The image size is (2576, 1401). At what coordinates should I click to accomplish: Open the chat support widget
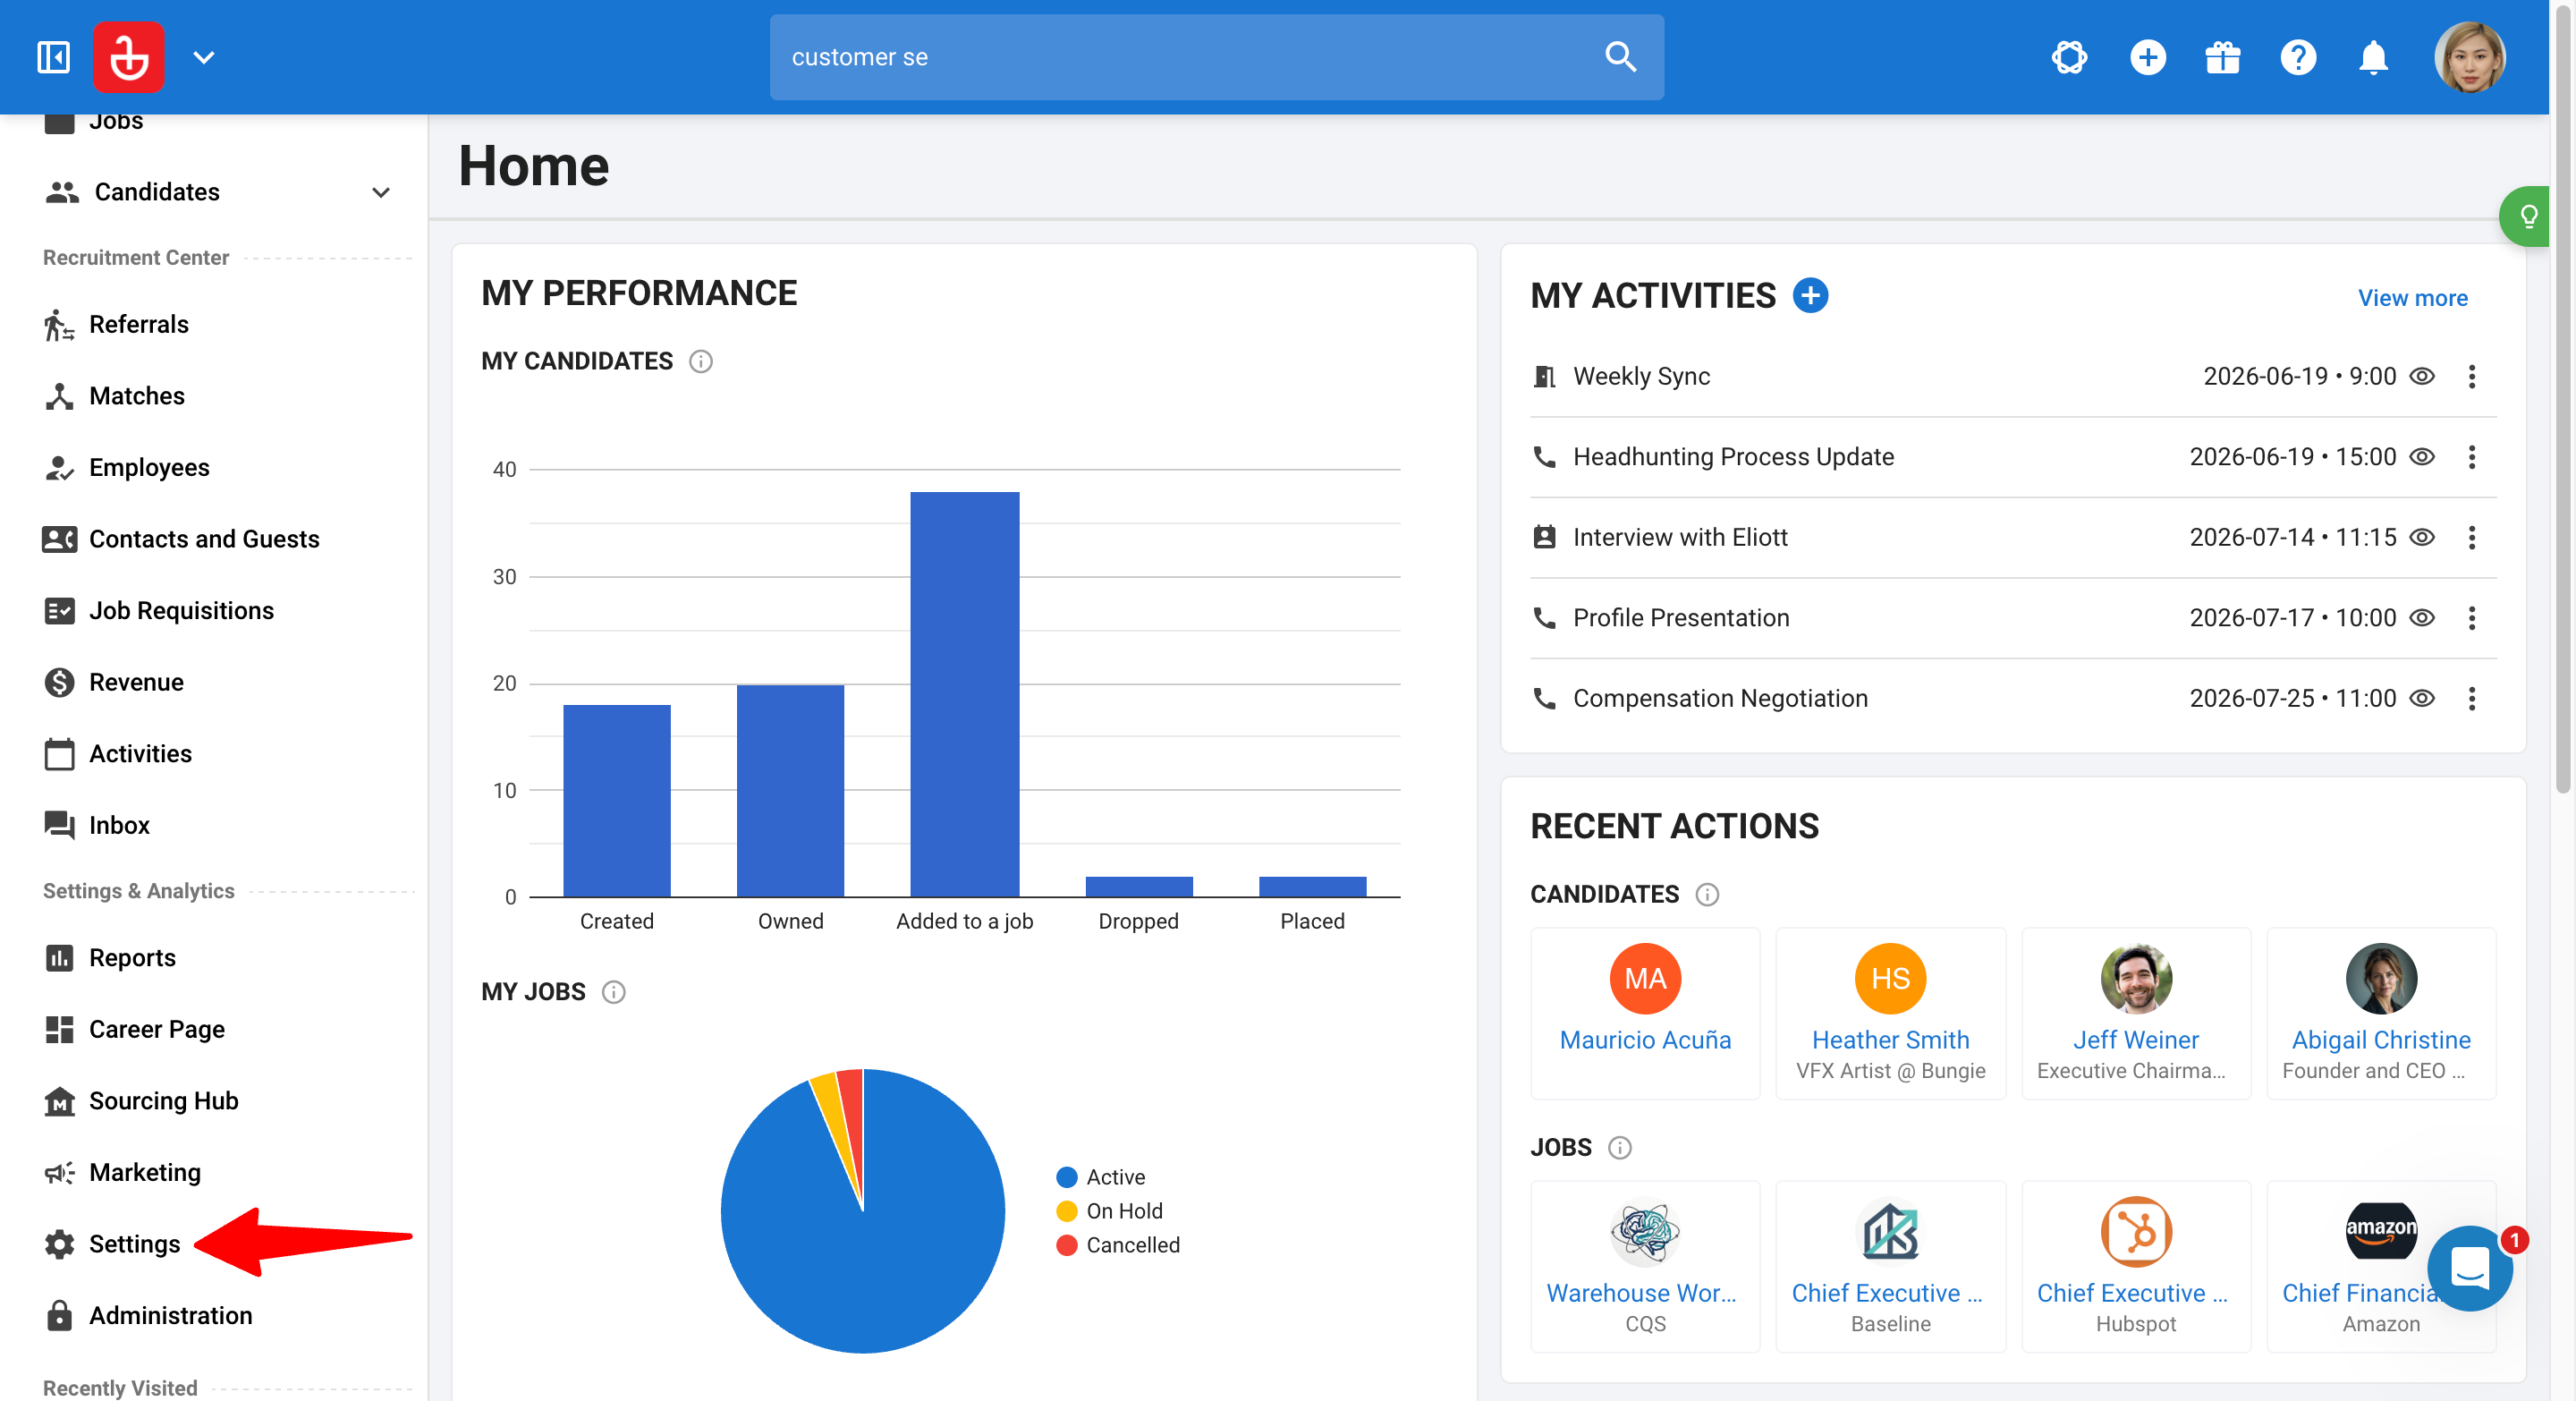tap(2470, 1268)
